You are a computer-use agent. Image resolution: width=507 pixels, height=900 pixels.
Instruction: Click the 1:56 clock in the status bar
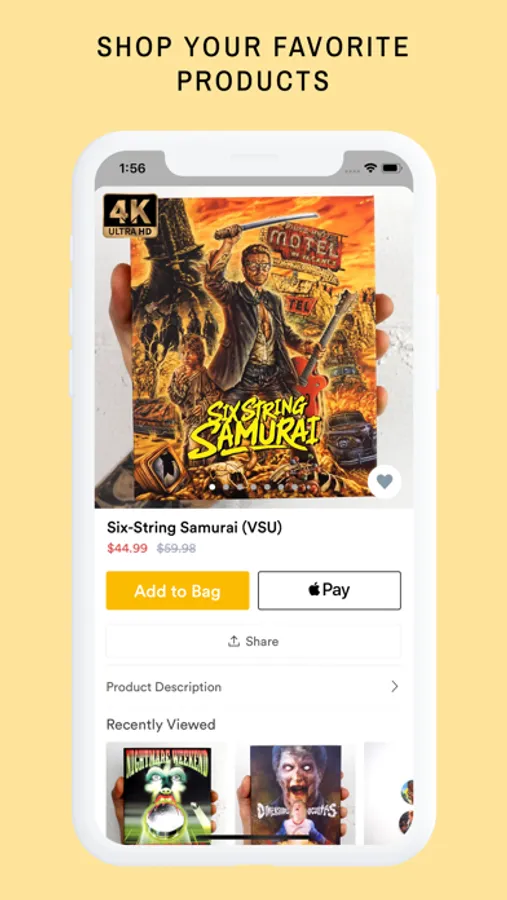132,168
